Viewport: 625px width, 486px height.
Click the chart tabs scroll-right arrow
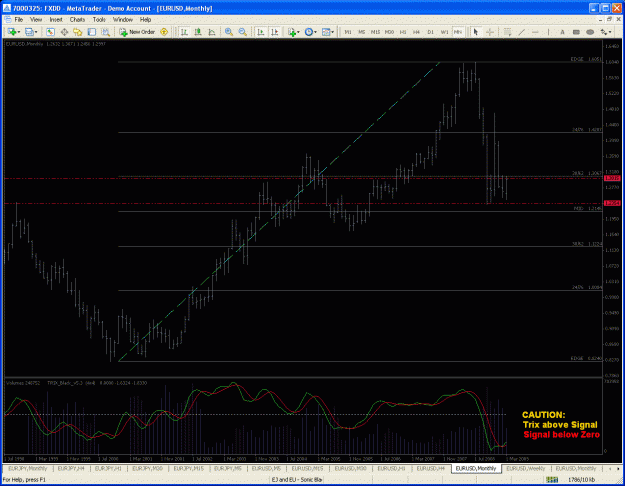pos(619,469)
